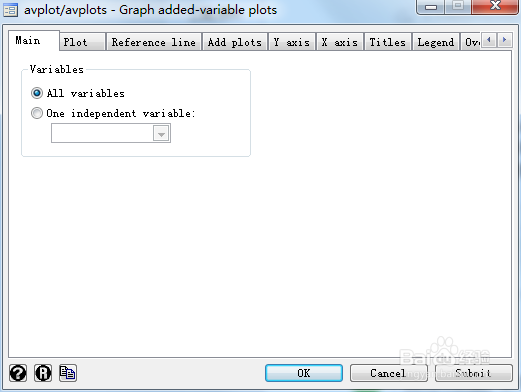The height and width of the screenshot is (392, 521).
Task: Click the Submit button
Action: pyautogui.click(x=473, y=373)
